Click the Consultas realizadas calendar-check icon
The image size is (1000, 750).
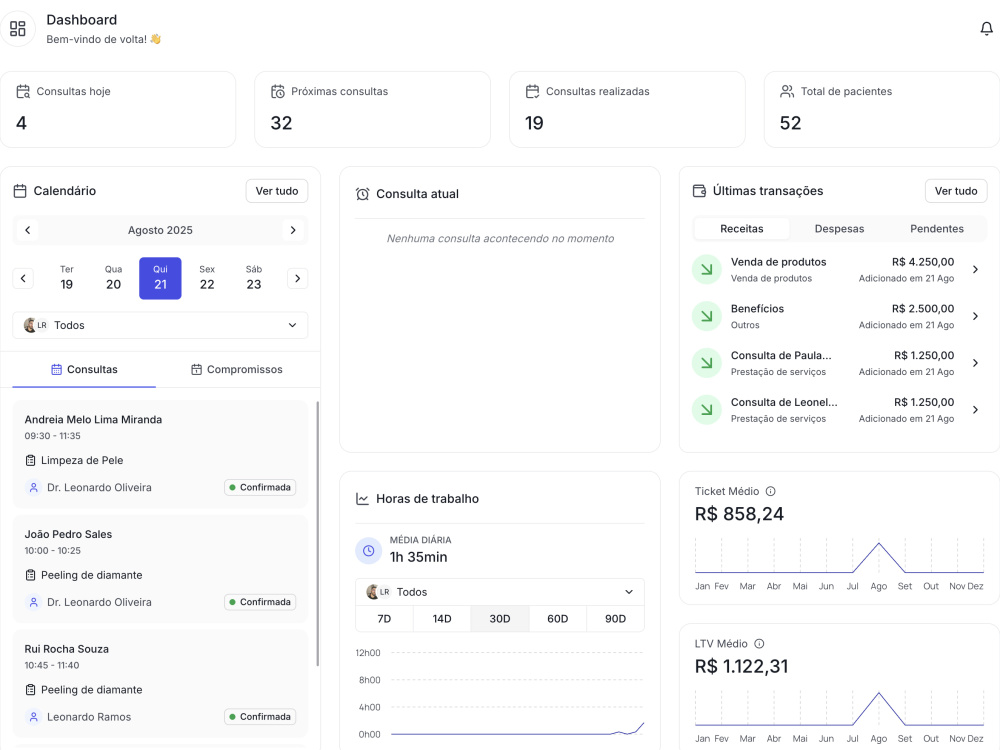coord(532,92)
